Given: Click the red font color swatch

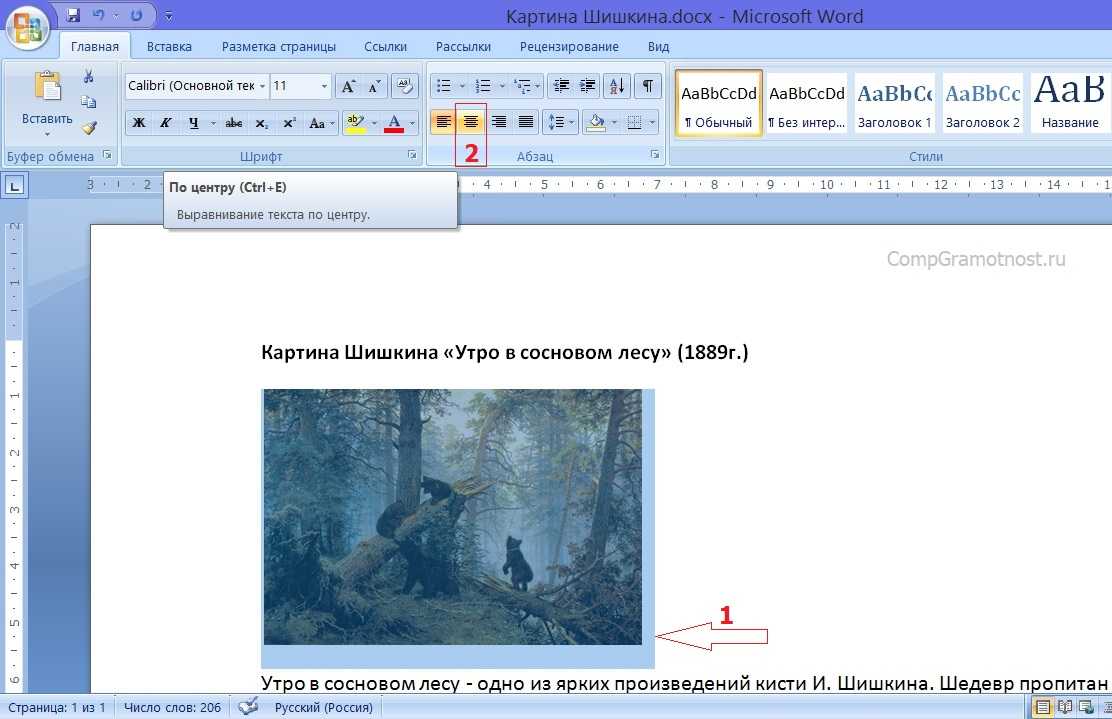Looking at the screenshot, I should click(393, 123).
